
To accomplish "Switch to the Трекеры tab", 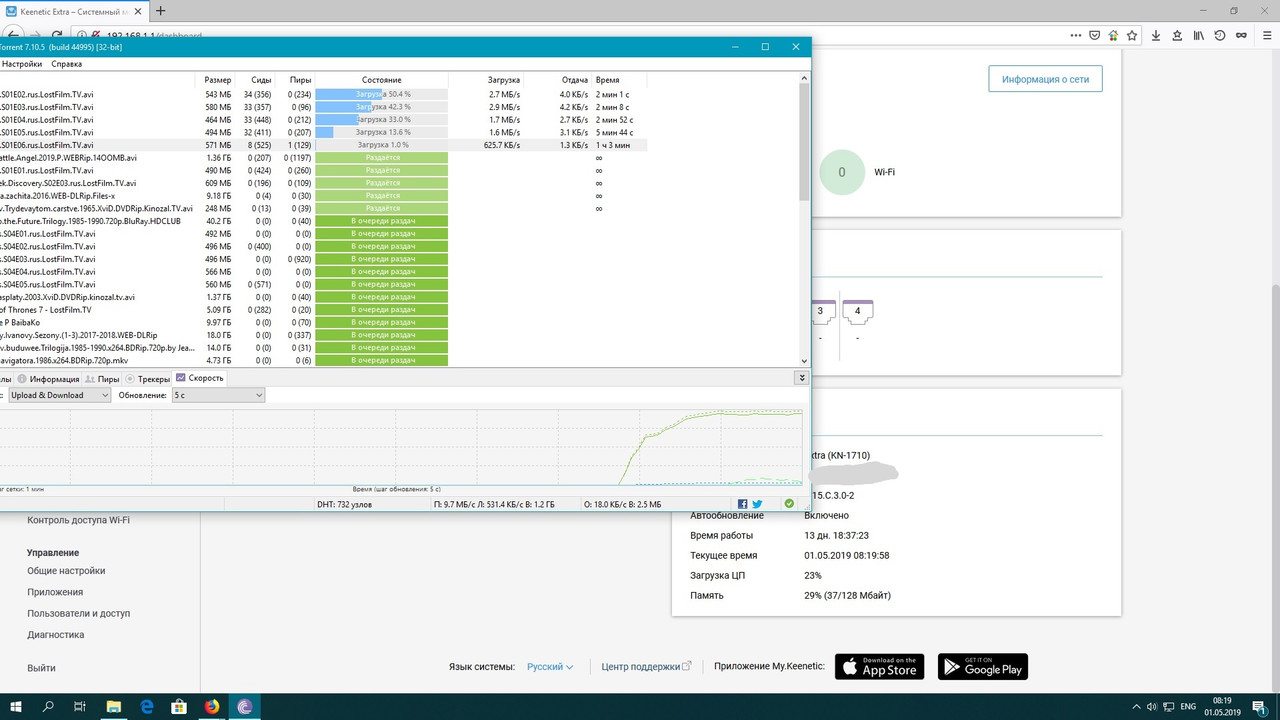I will point(147,379).
